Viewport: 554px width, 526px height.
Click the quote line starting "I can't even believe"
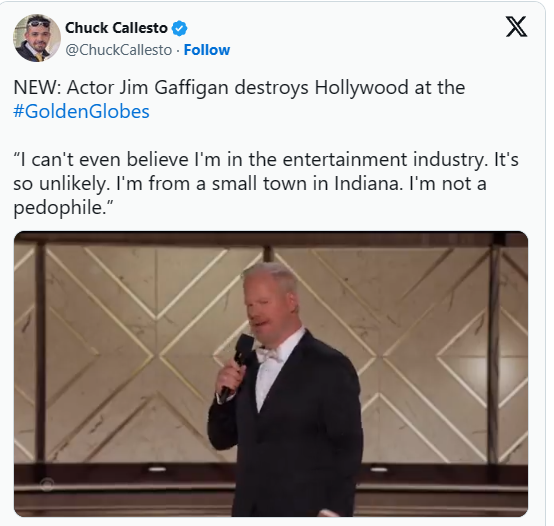coord(266,159)
